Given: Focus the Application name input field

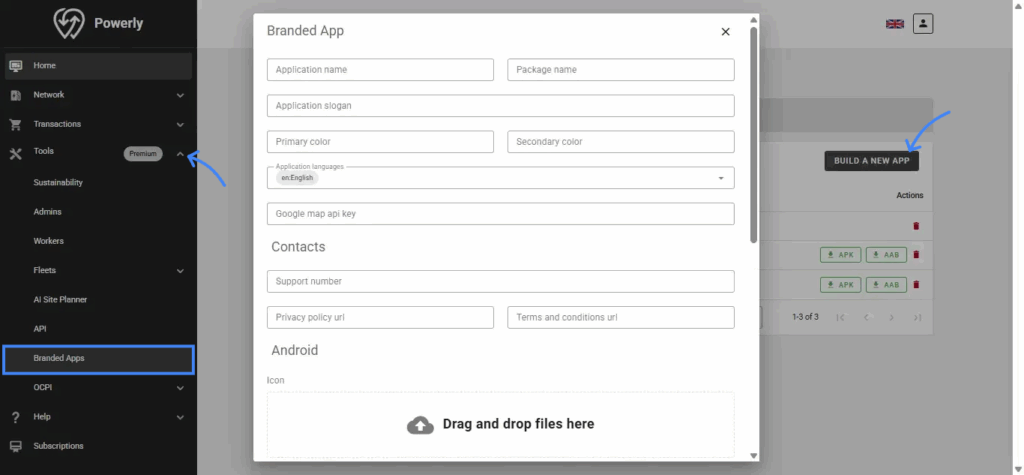Looking at the screenshot, I should pos(380,70).
